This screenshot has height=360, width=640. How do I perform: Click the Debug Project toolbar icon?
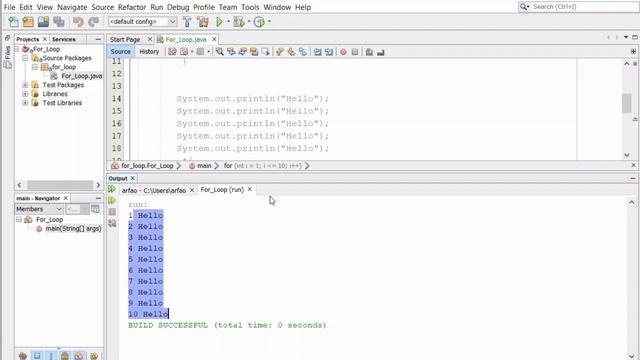(239, 22)
